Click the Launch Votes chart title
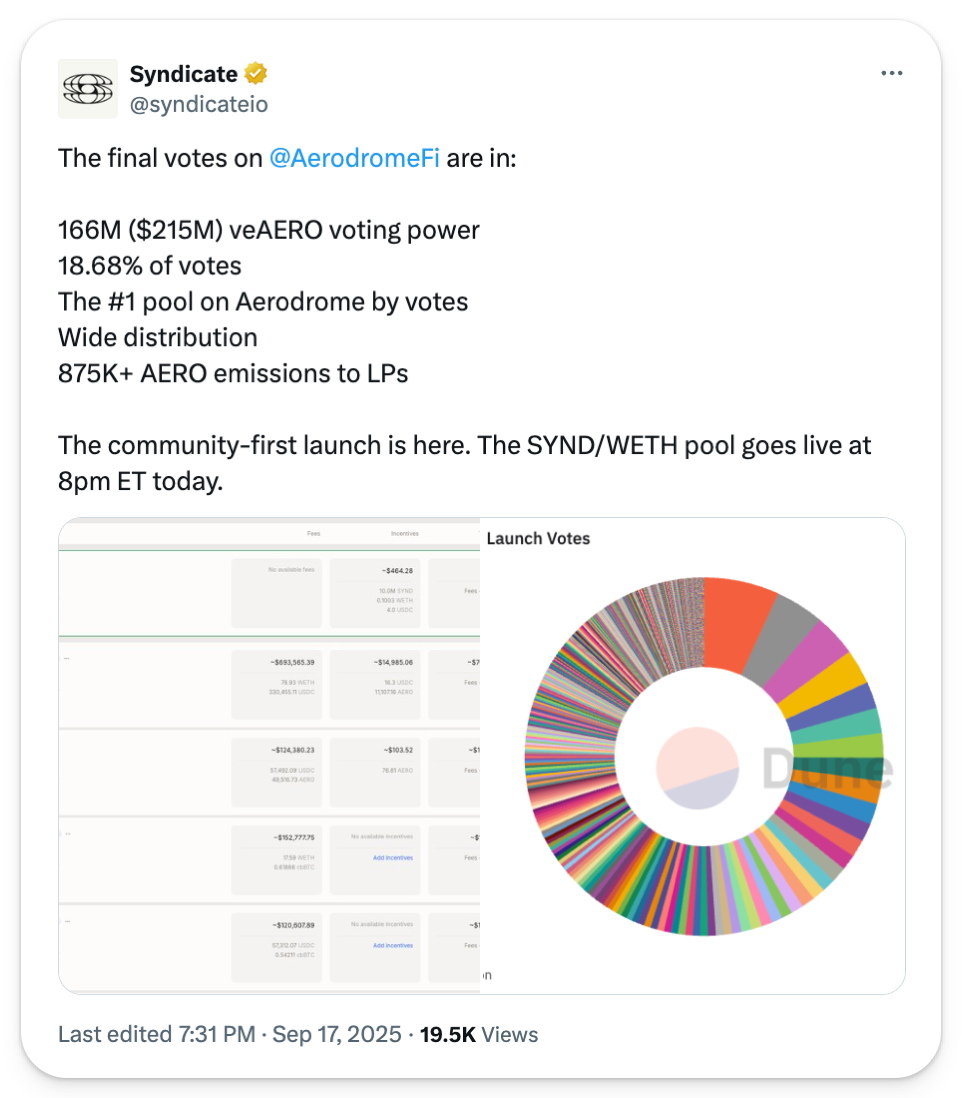This screenshot has height=1098, width=962. (x=538, y=538)
